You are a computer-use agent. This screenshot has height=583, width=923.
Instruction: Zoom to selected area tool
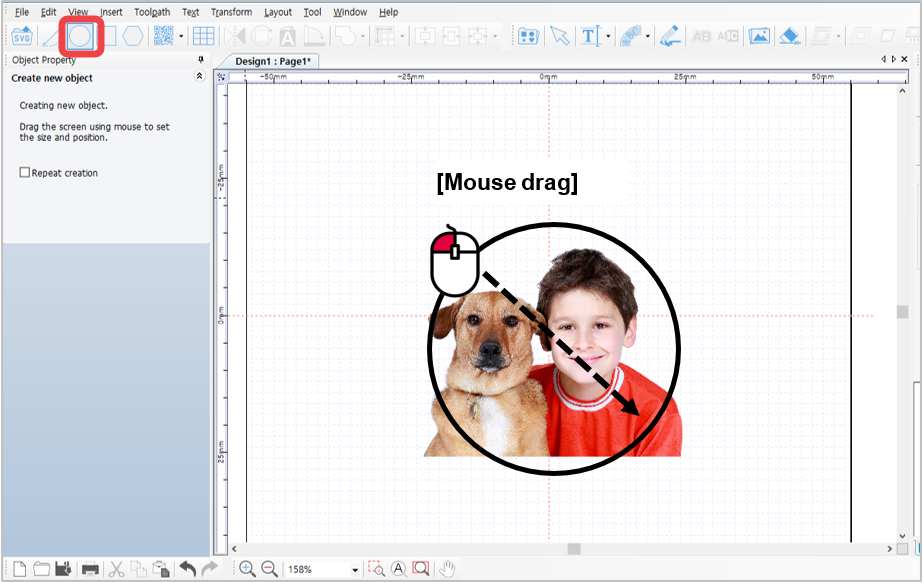pyautogui.click(x=376, y=569)
